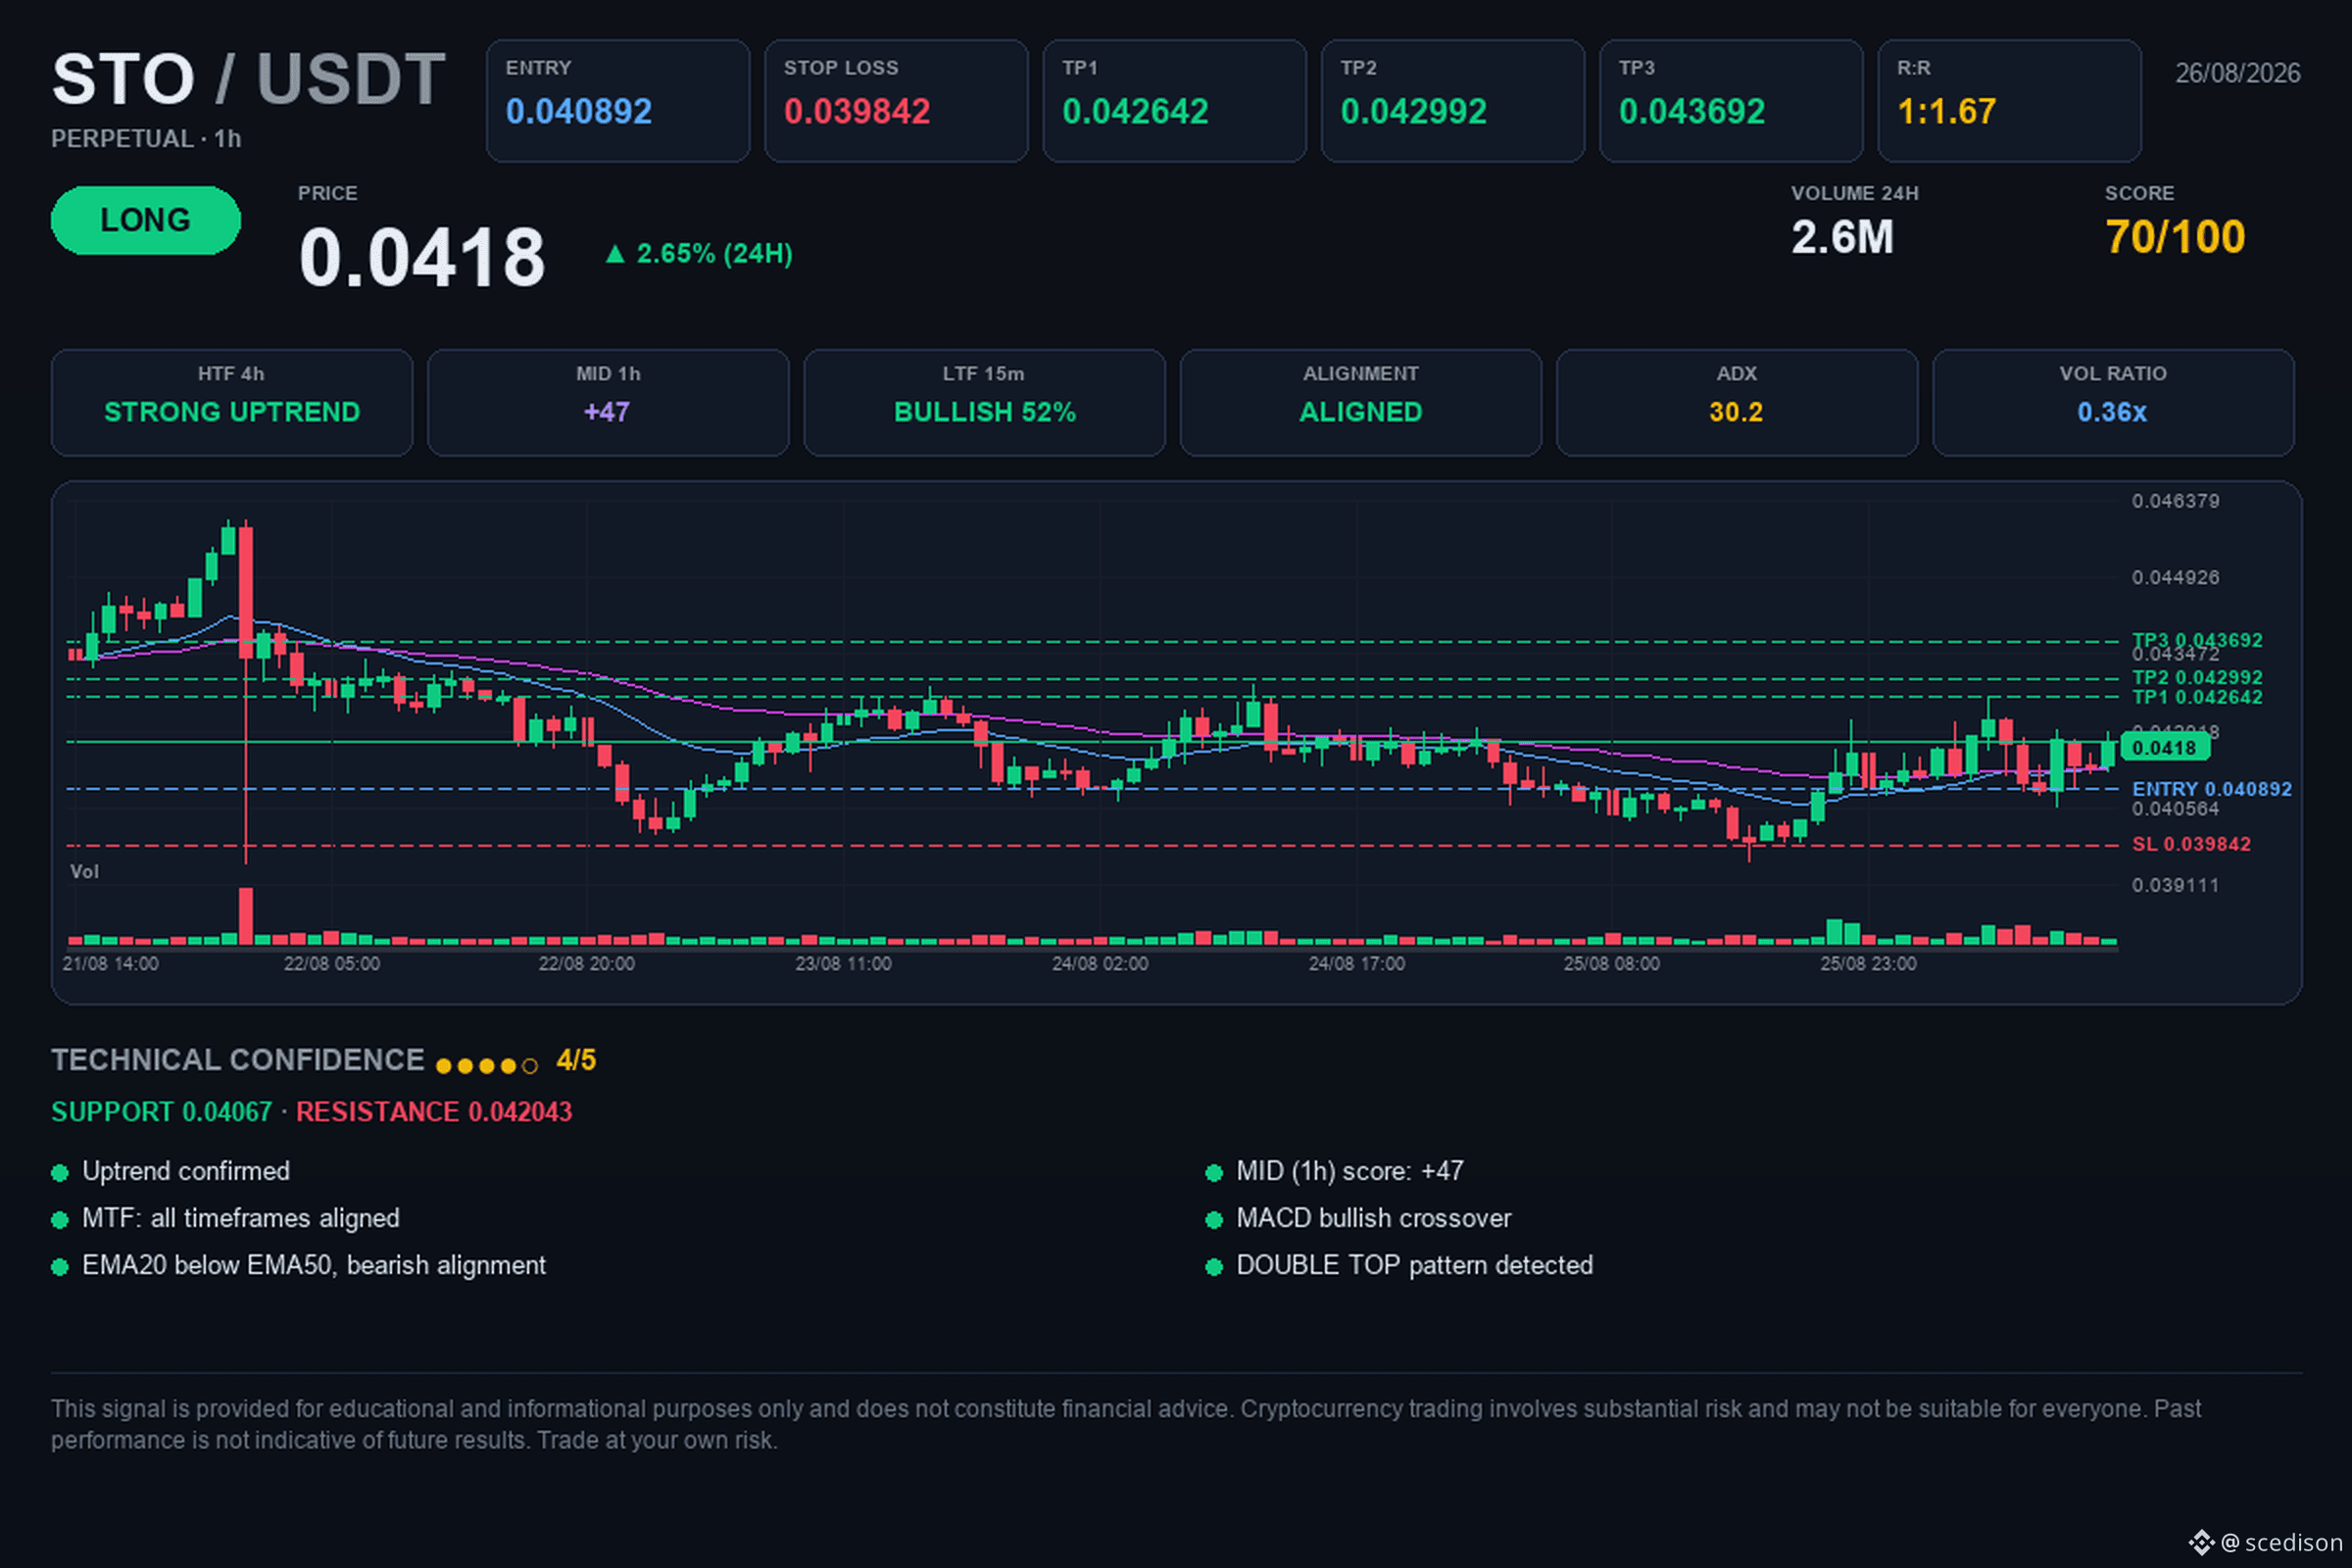The height and width of the screenshot is (1568, 2352).
Task: Click the TP2 0.042992 chart line label
Action: coord(2197,677)
